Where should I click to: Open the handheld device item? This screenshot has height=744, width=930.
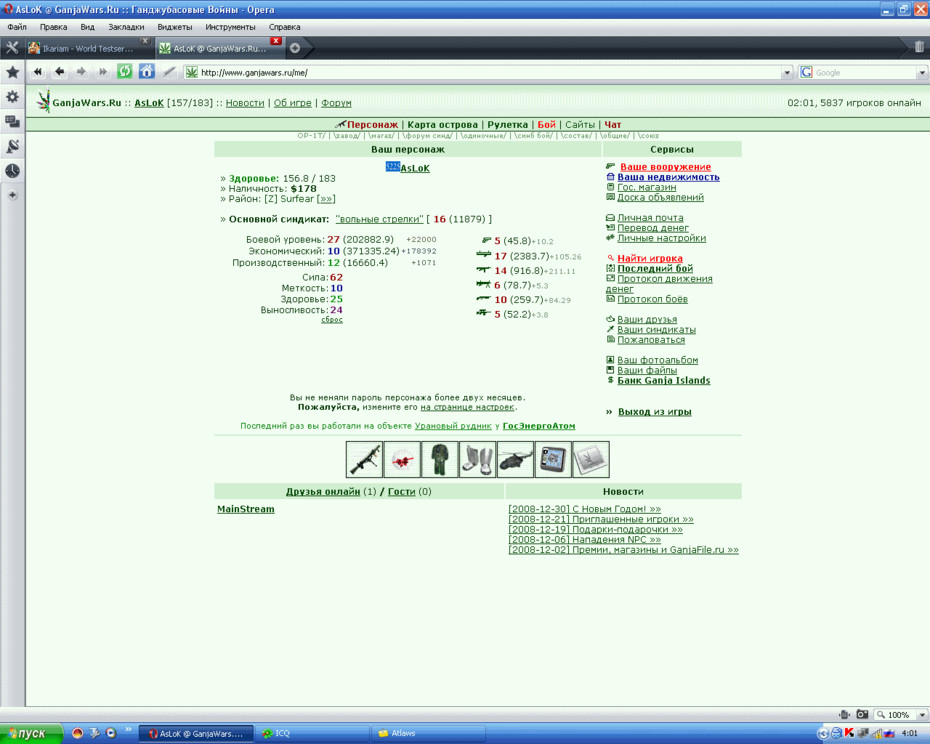coord(553,459)
